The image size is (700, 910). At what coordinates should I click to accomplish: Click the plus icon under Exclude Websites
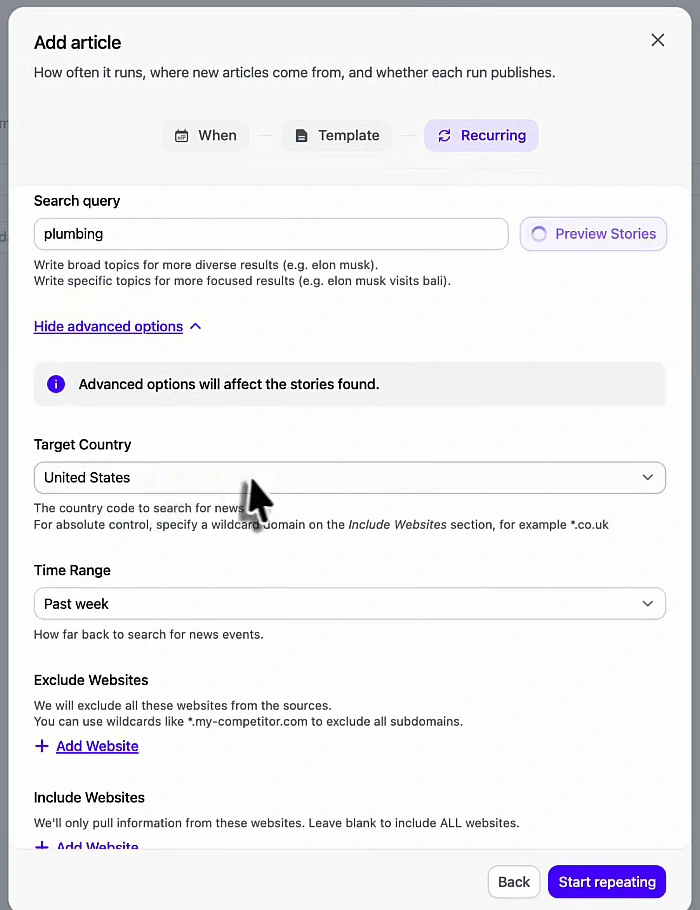tap(41, 746)
